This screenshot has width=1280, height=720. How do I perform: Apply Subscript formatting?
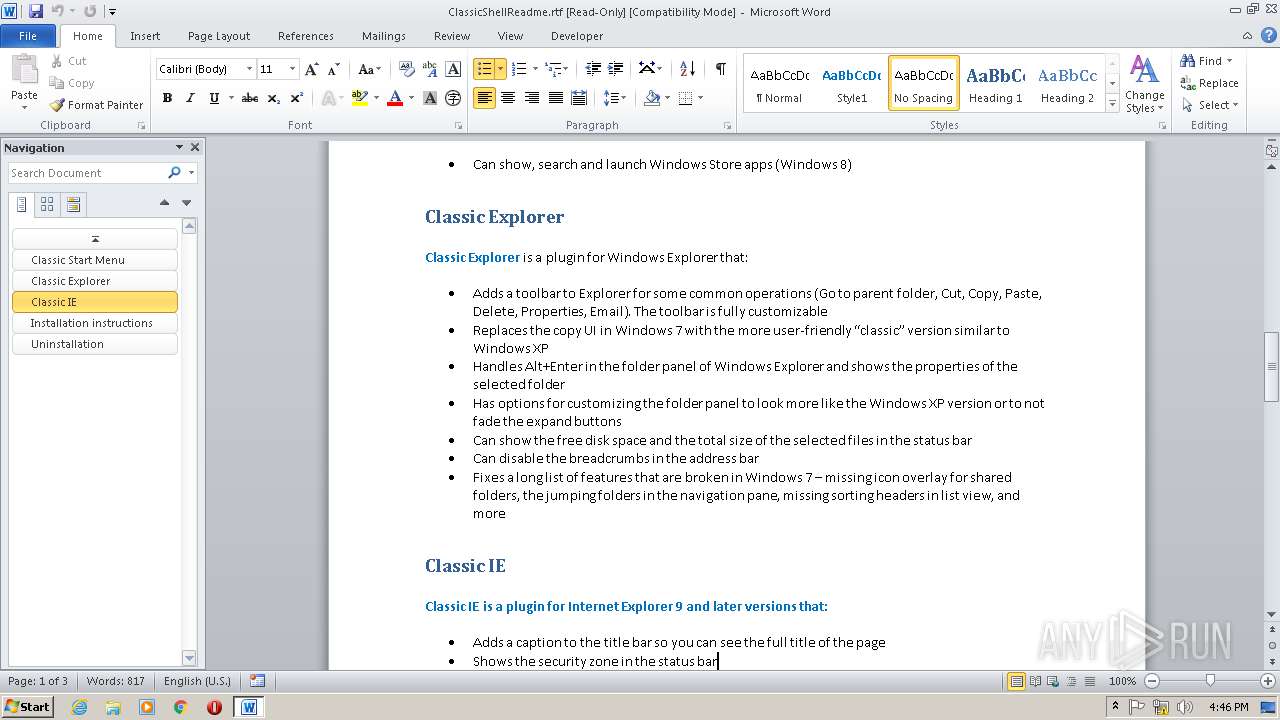(274, 98)
